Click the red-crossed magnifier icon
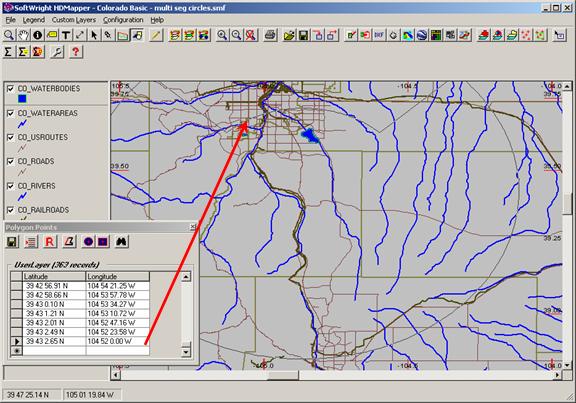Viewport: 576px width, 403px height. (251, 35)
